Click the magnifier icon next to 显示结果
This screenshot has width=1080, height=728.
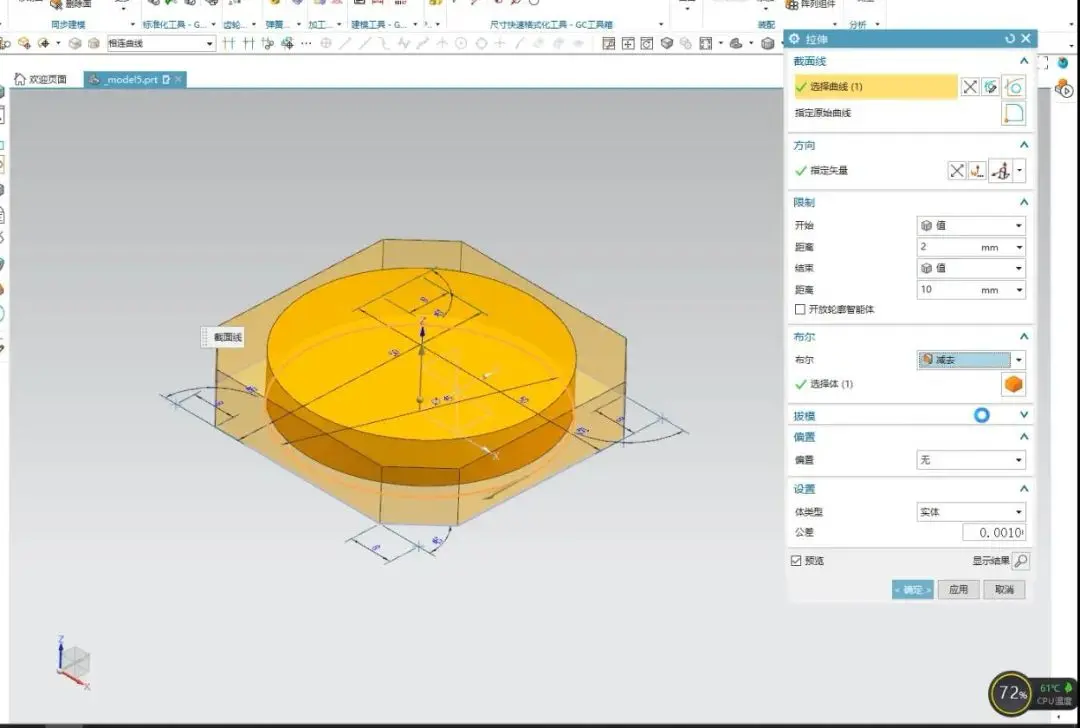[x=1021, y=561]
